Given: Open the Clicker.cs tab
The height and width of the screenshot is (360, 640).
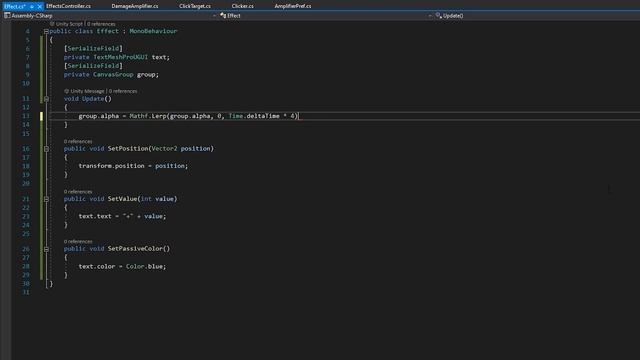Looking at the screenshot, I should click(x=242, y=6).
